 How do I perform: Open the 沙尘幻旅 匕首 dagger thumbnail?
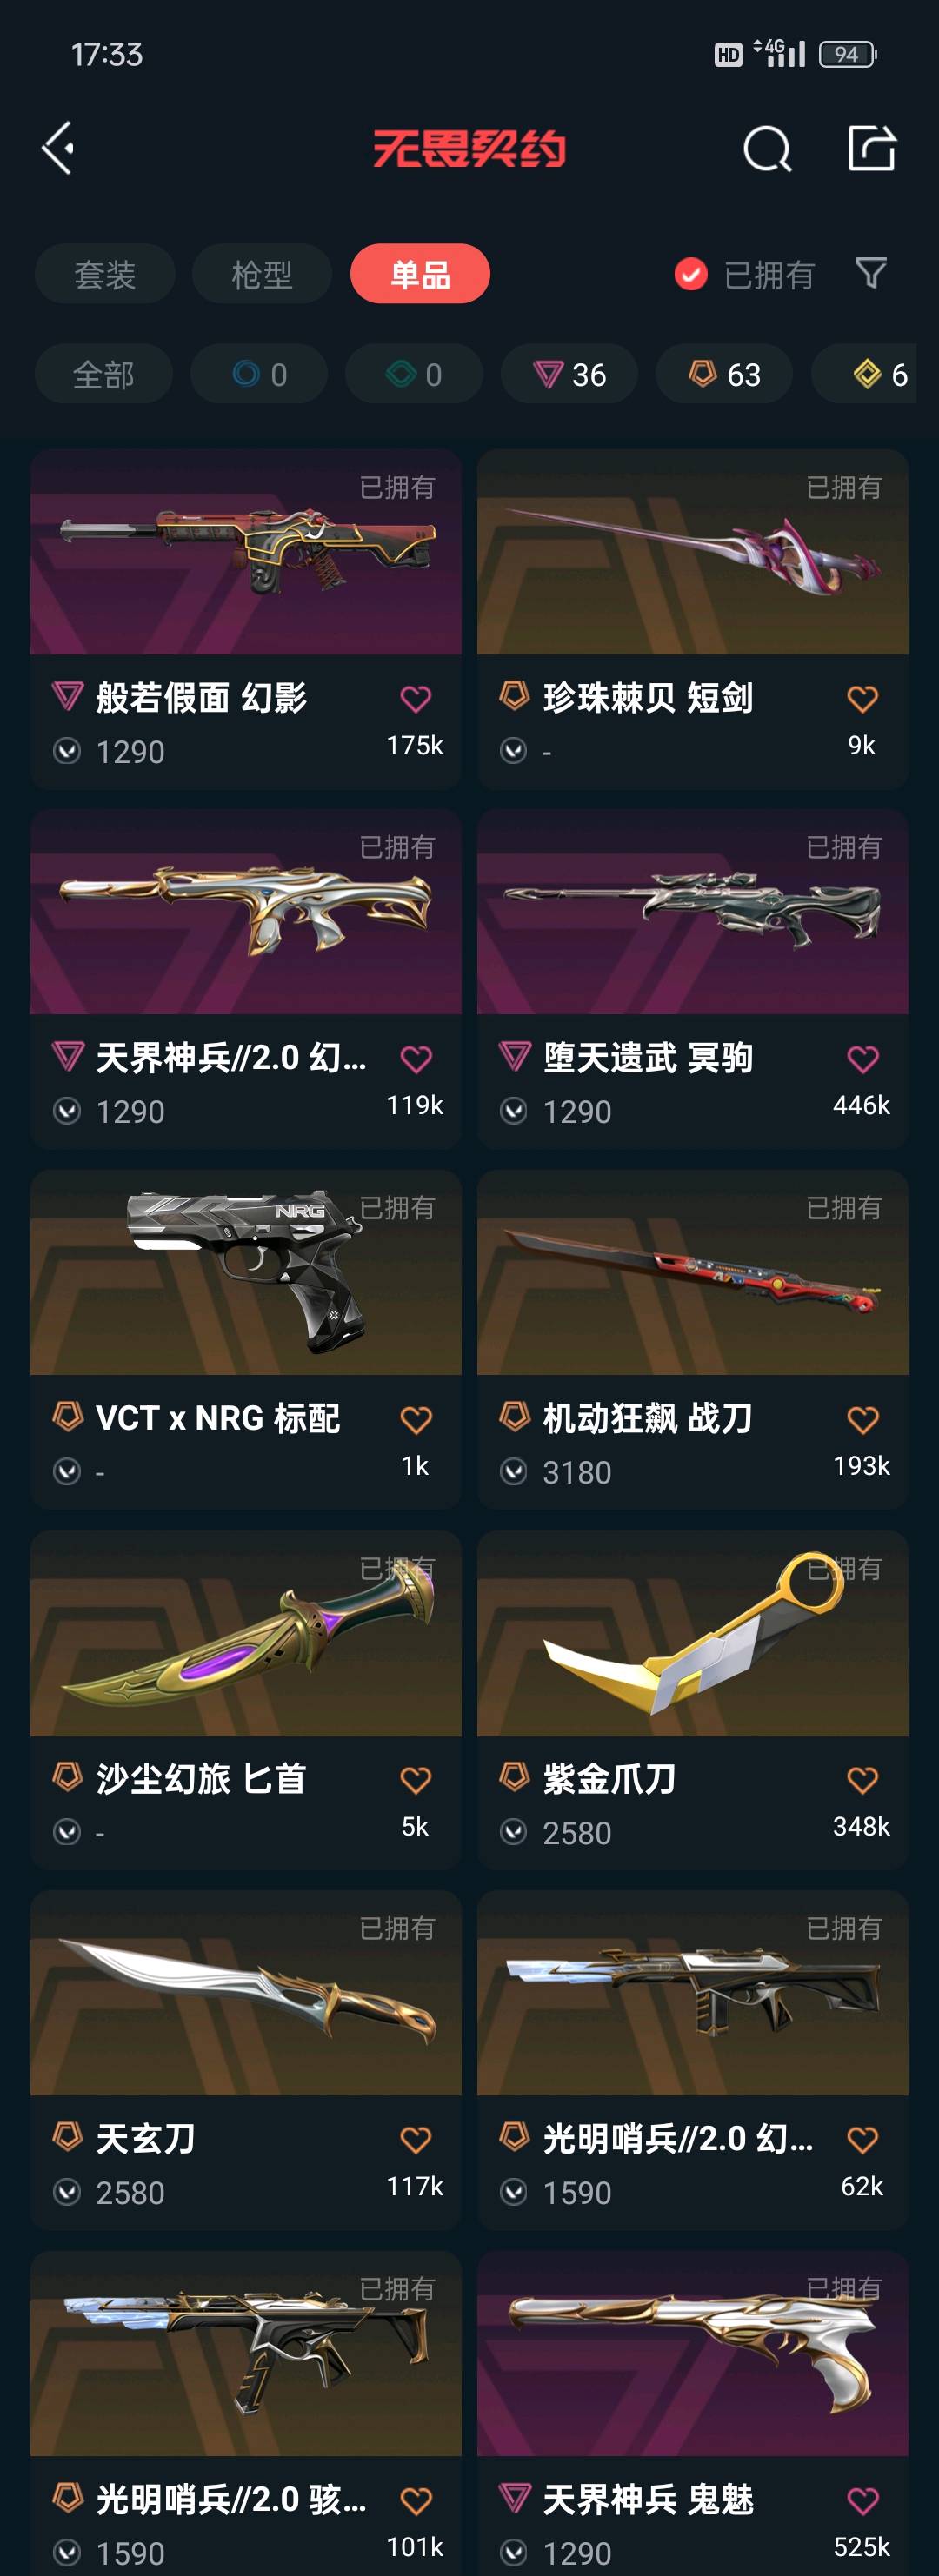[246, 1633]
